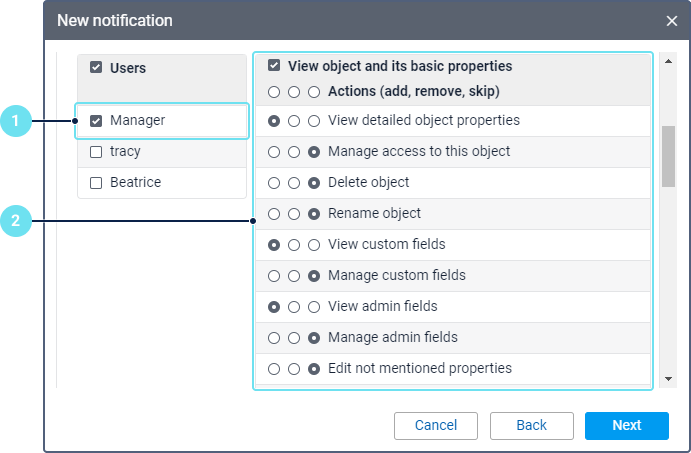Check the tracy user checkbox
Screen dimensions: 691x453
point(96,152)
